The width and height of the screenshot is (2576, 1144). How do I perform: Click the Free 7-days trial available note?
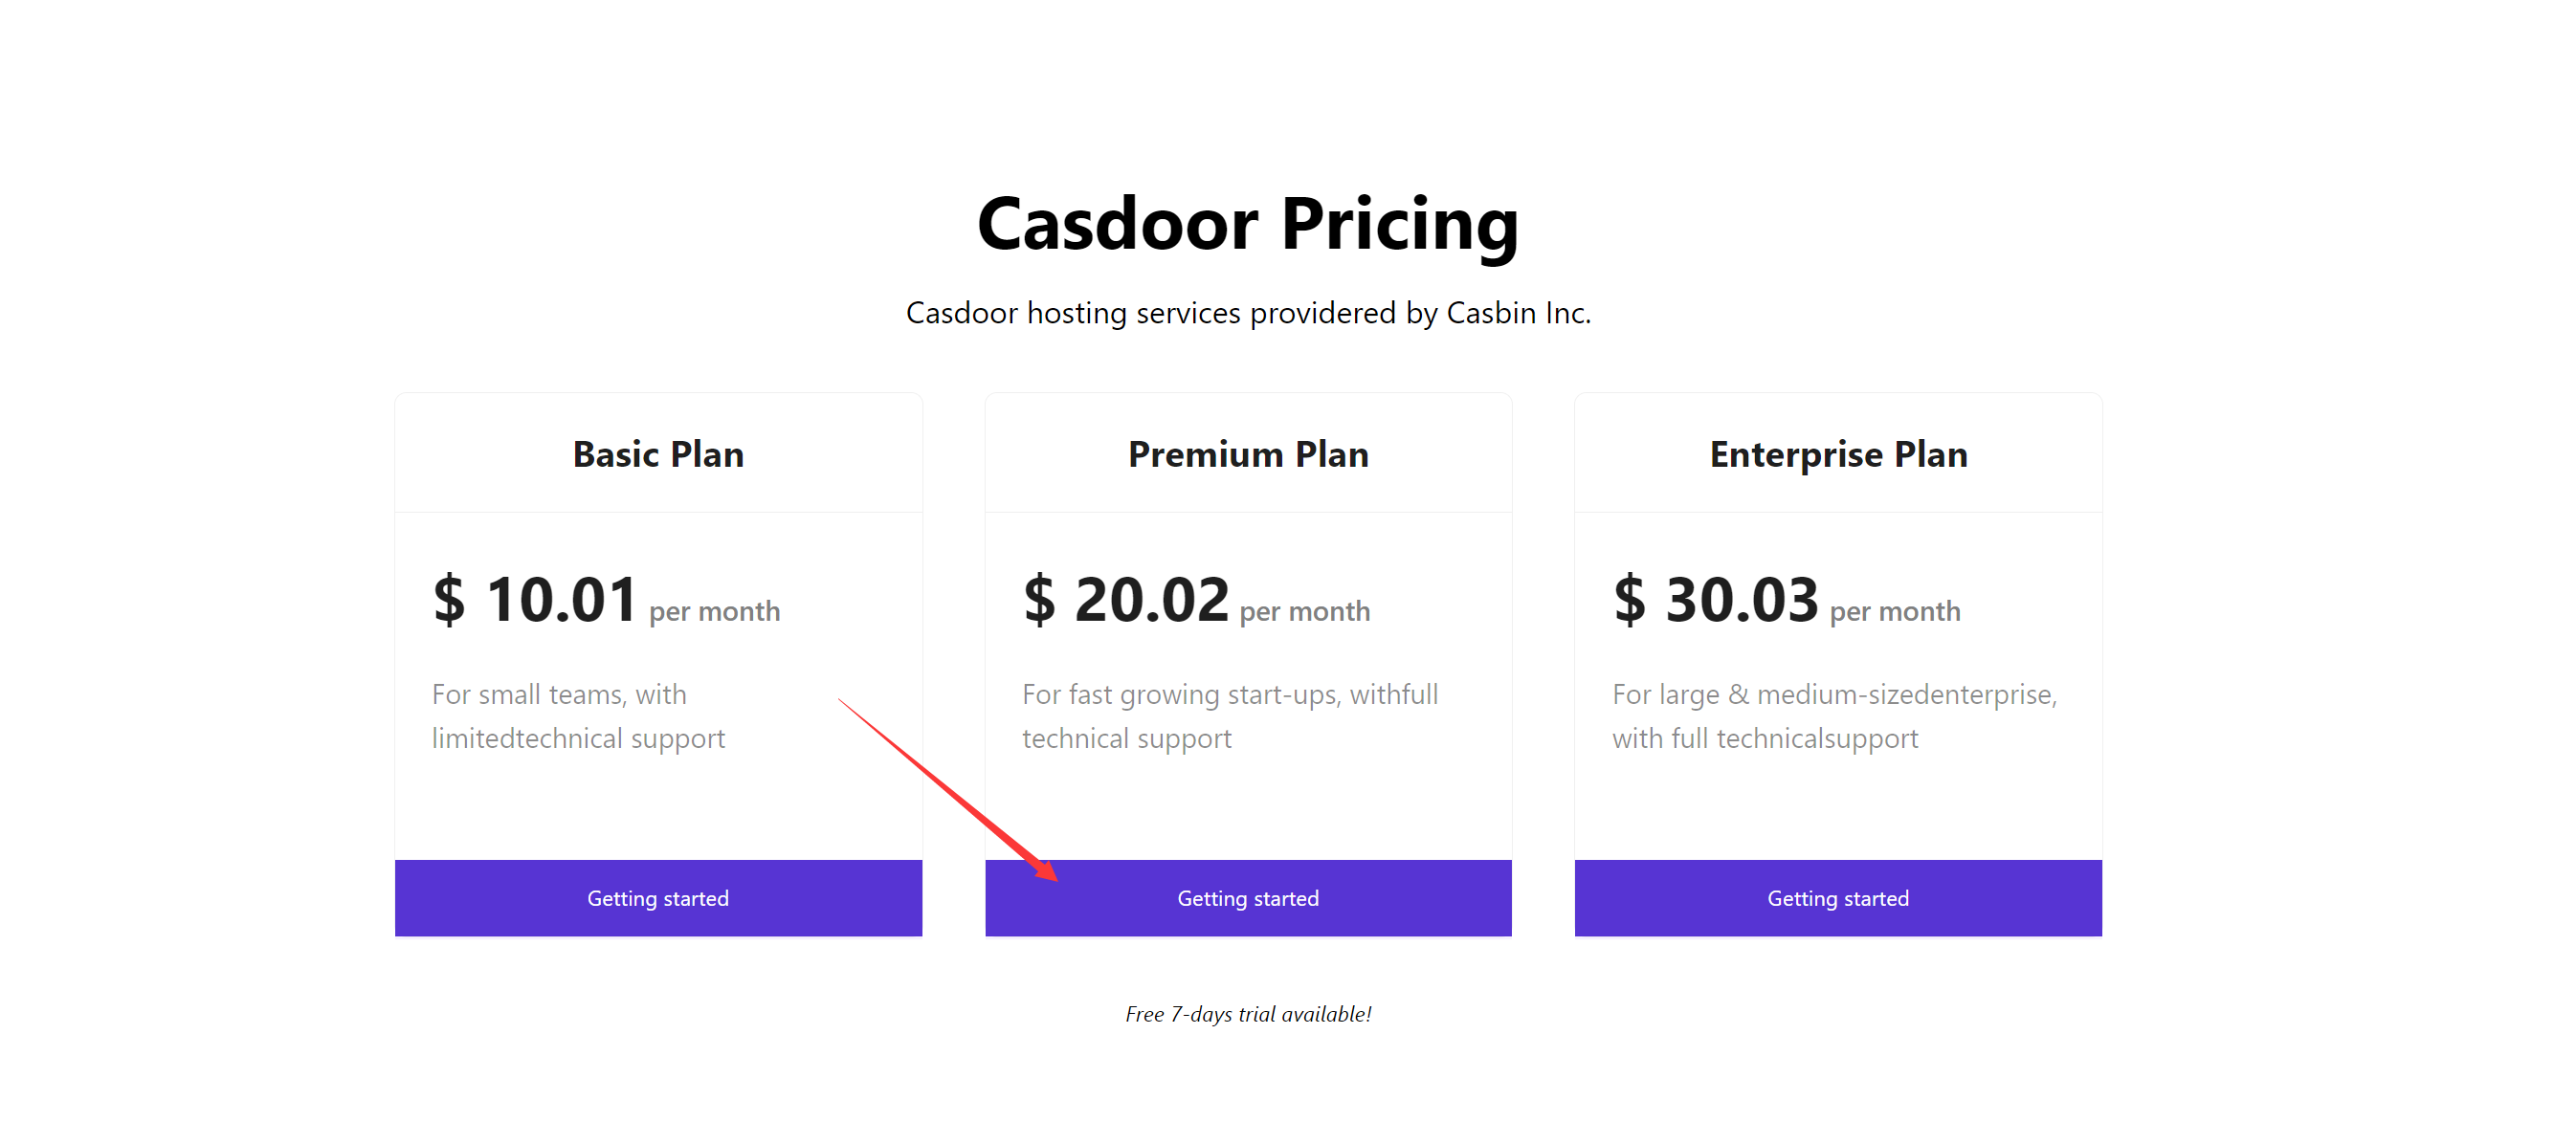tap(1247, 1014)
